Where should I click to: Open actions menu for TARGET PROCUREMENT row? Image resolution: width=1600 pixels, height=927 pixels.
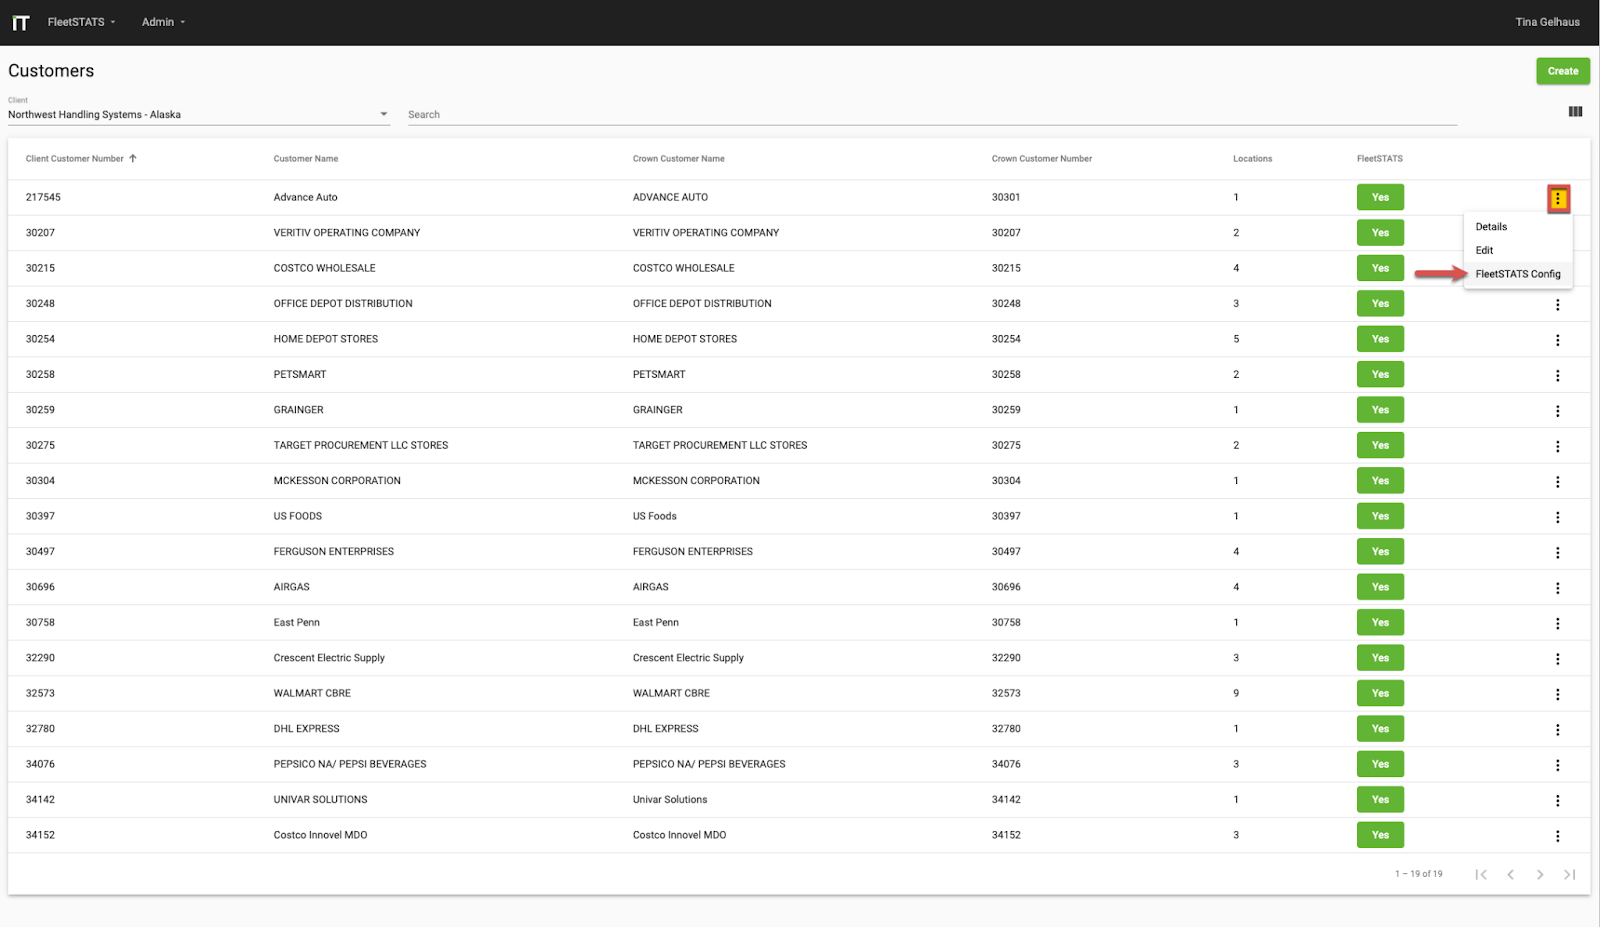click(x=1557, y=447)
